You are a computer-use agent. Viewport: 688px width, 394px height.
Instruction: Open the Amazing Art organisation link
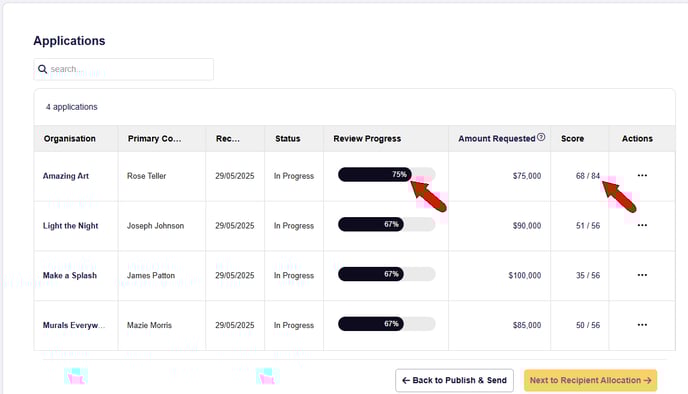click(x=66, y=176)
